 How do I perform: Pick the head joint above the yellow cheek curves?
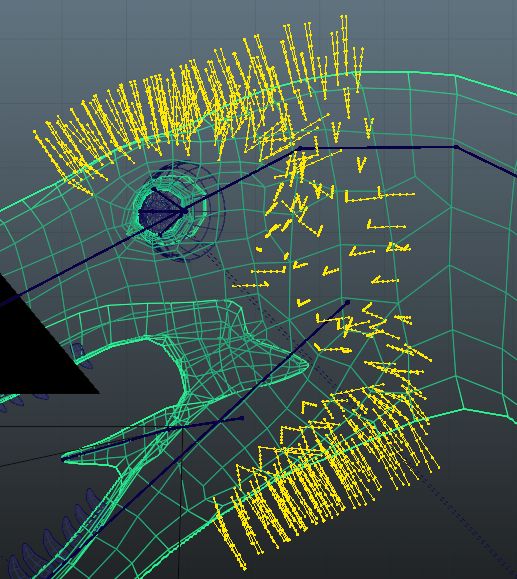[x=300, y=148]
